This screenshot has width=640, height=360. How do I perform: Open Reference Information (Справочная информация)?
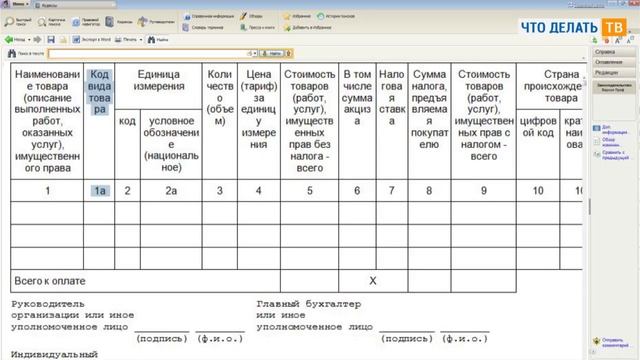[209, 16]
